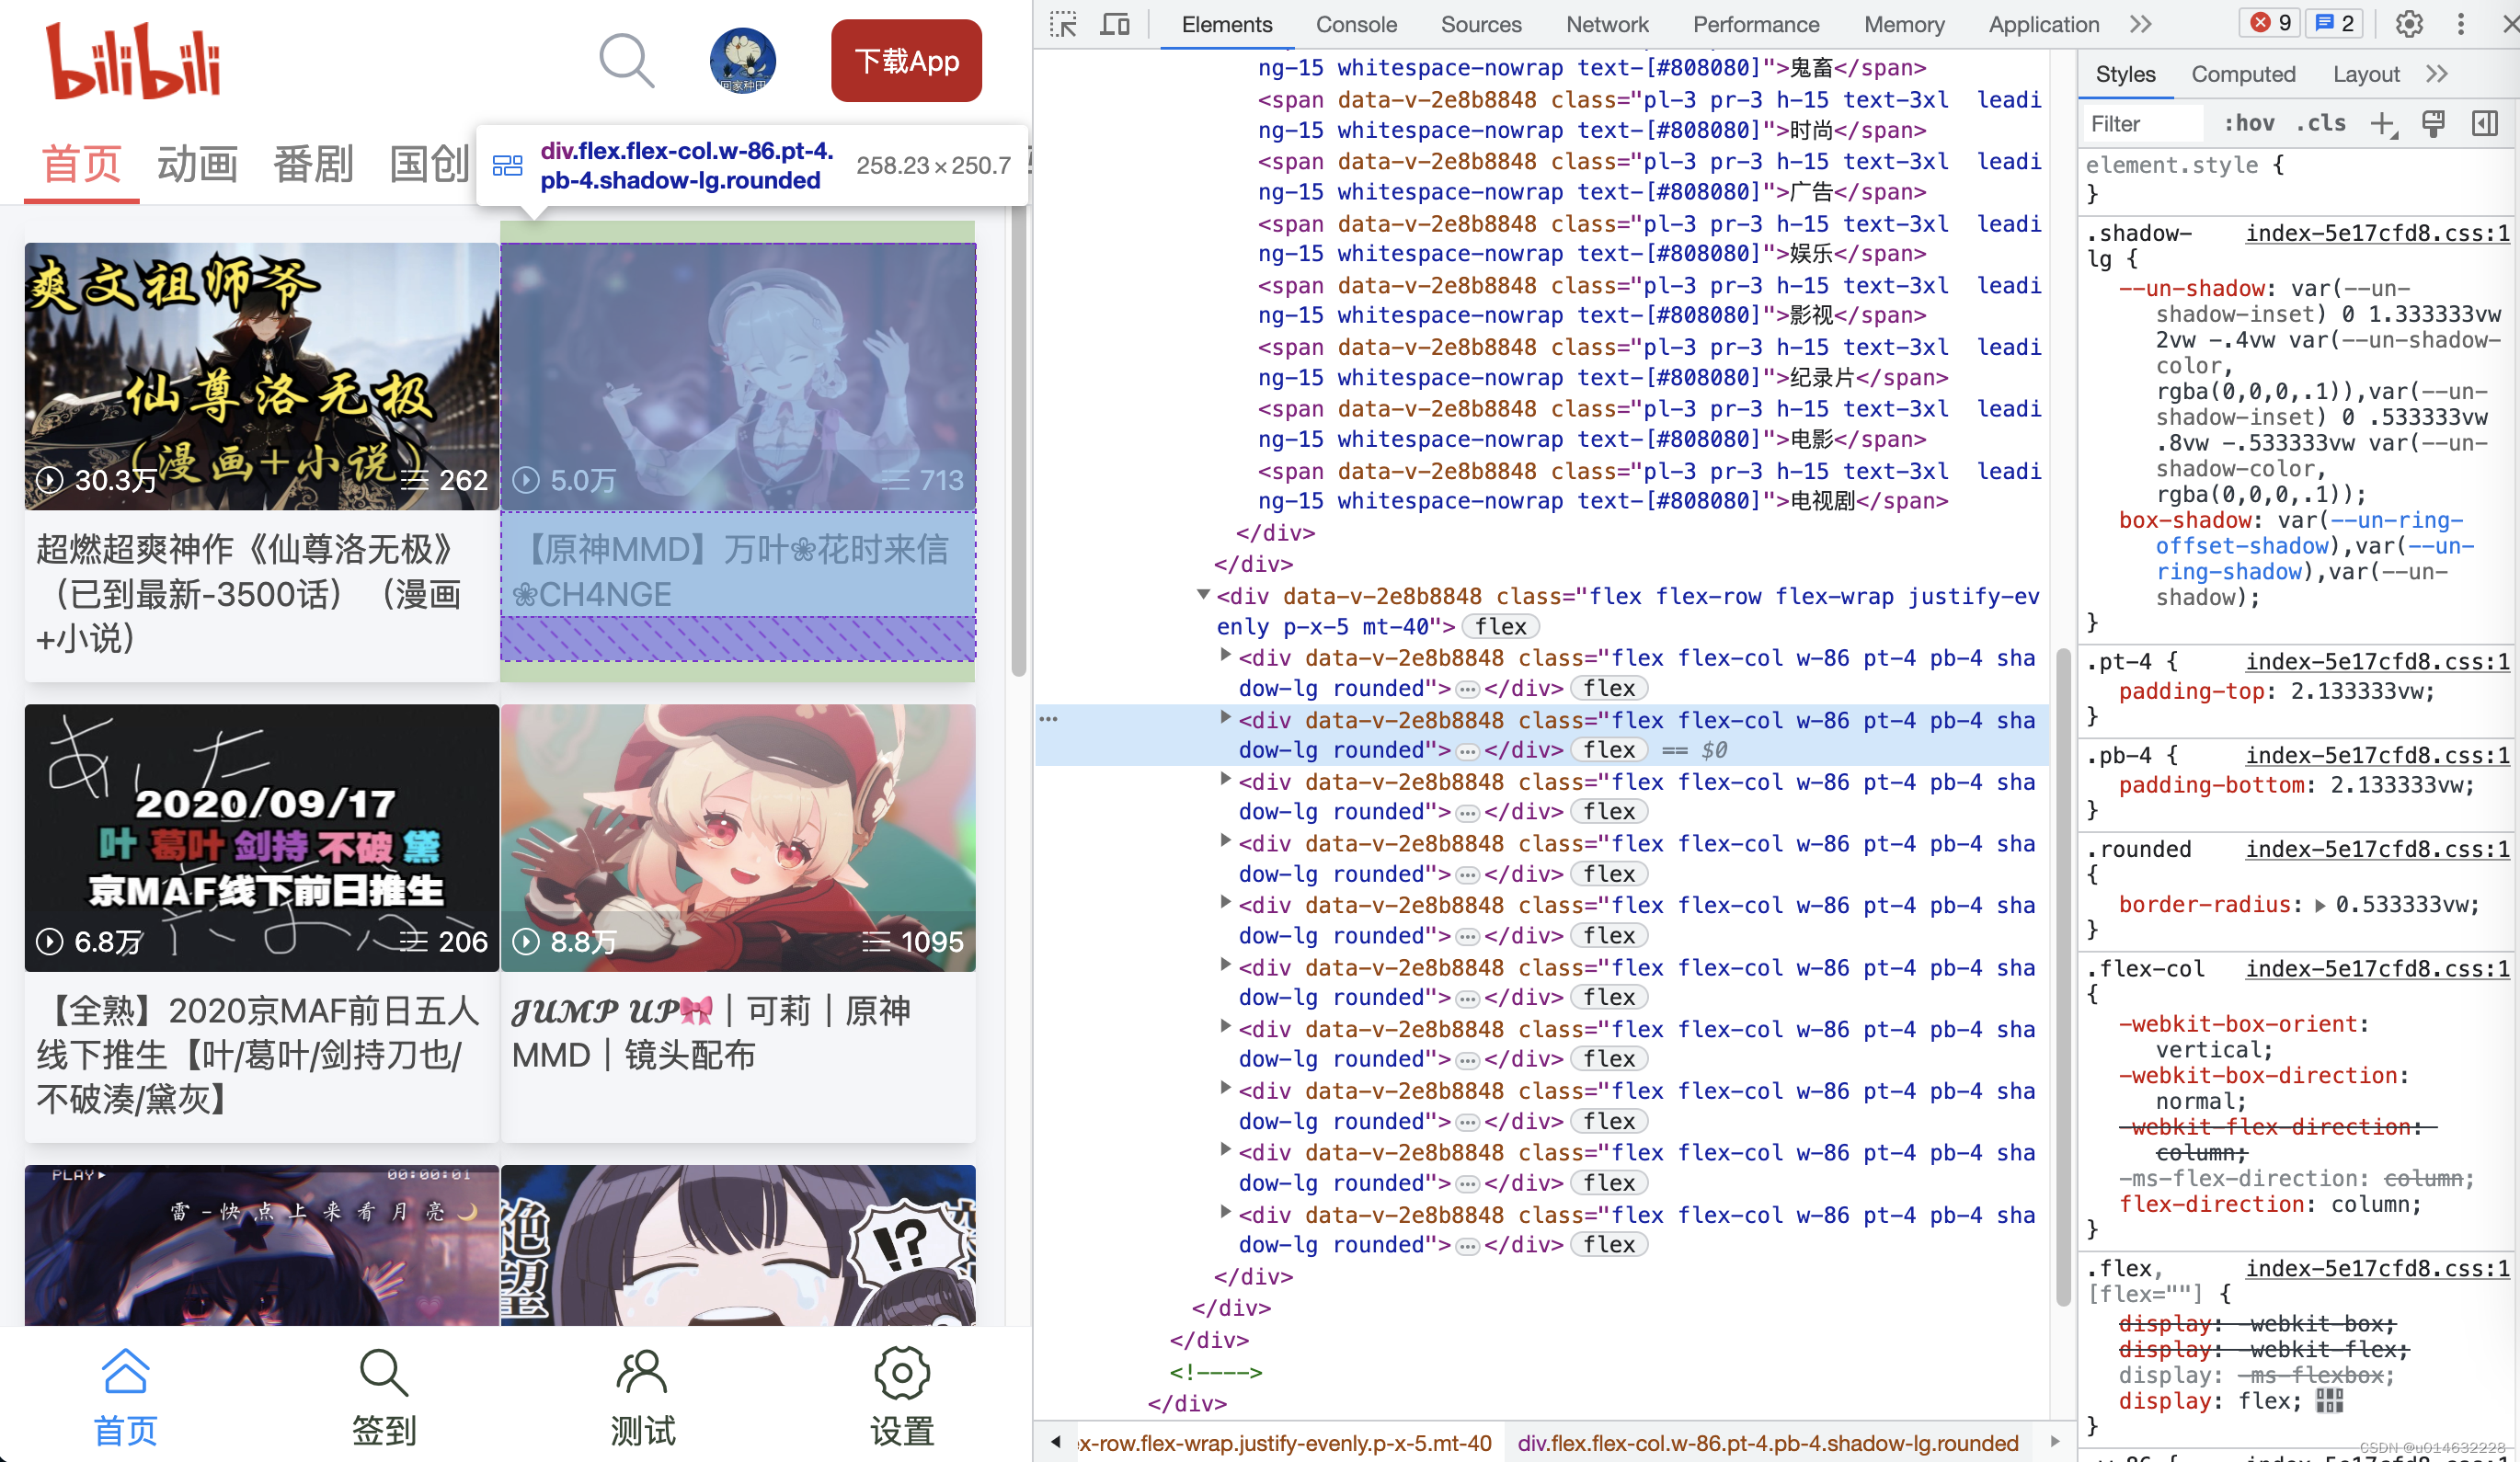Show more style panes chevron
The image size is (2520, 1462).
[2437, 74]
